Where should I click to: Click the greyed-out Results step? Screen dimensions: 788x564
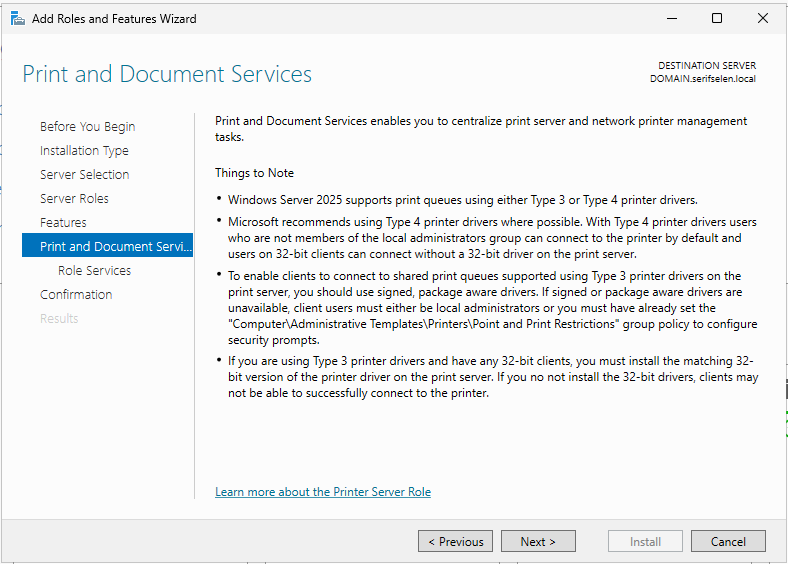point(59,319)
